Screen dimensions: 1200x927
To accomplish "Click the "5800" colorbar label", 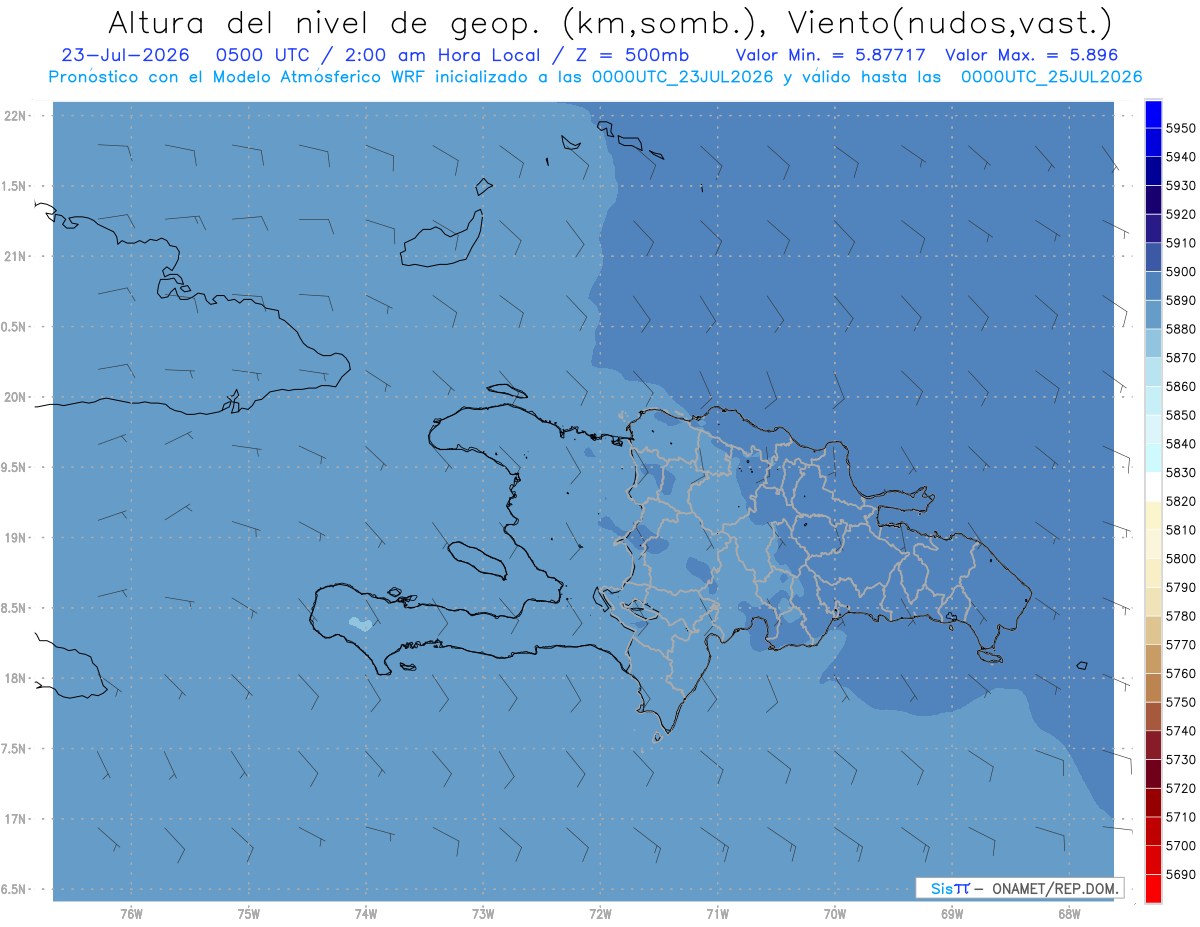I will [x=1180, y=559].
